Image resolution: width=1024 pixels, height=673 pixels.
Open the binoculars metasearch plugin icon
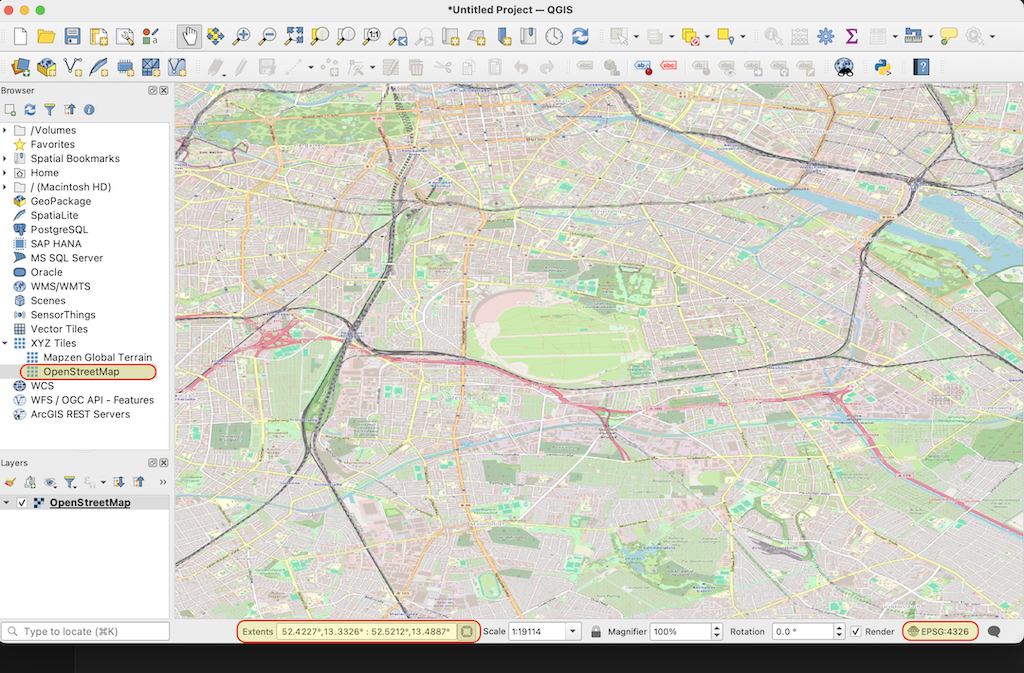844,67
